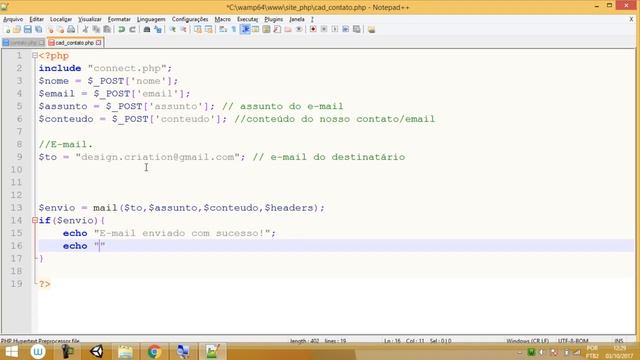Collapse the <?php fold marker on line 1
Viewport: 640px width, 360px height.
[x=35, y=56]
